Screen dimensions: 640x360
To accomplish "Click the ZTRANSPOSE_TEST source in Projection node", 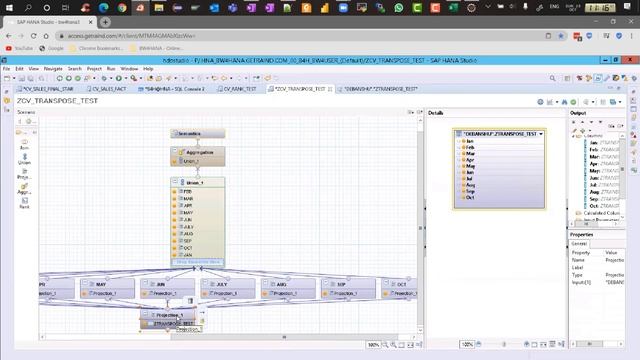I will [x=168, y=323].
